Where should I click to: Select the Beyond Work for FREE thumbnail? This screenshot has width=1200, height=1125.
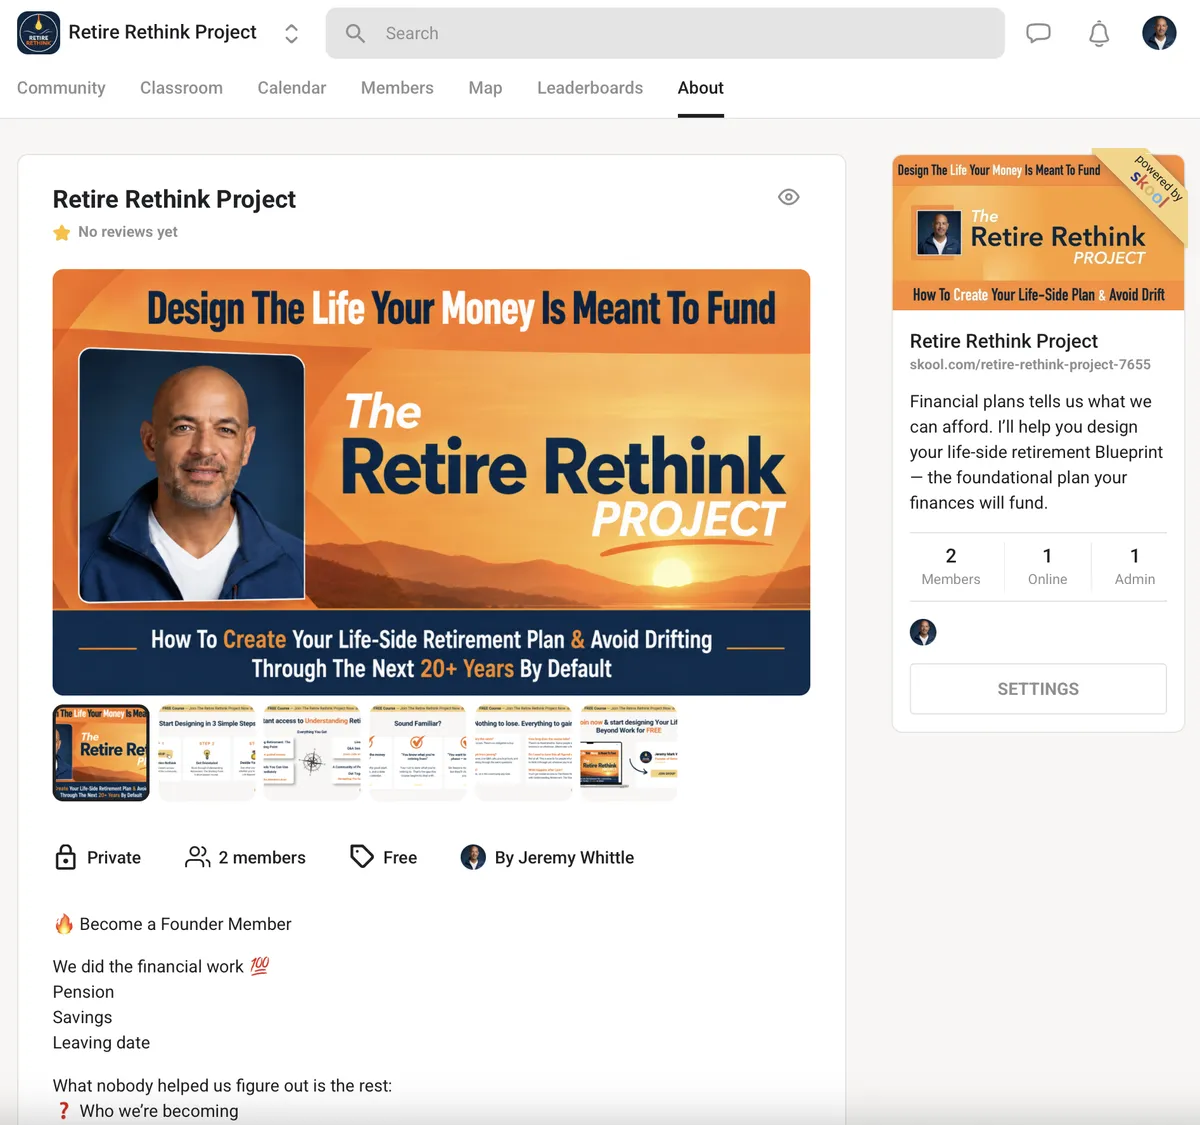point(629,753)
